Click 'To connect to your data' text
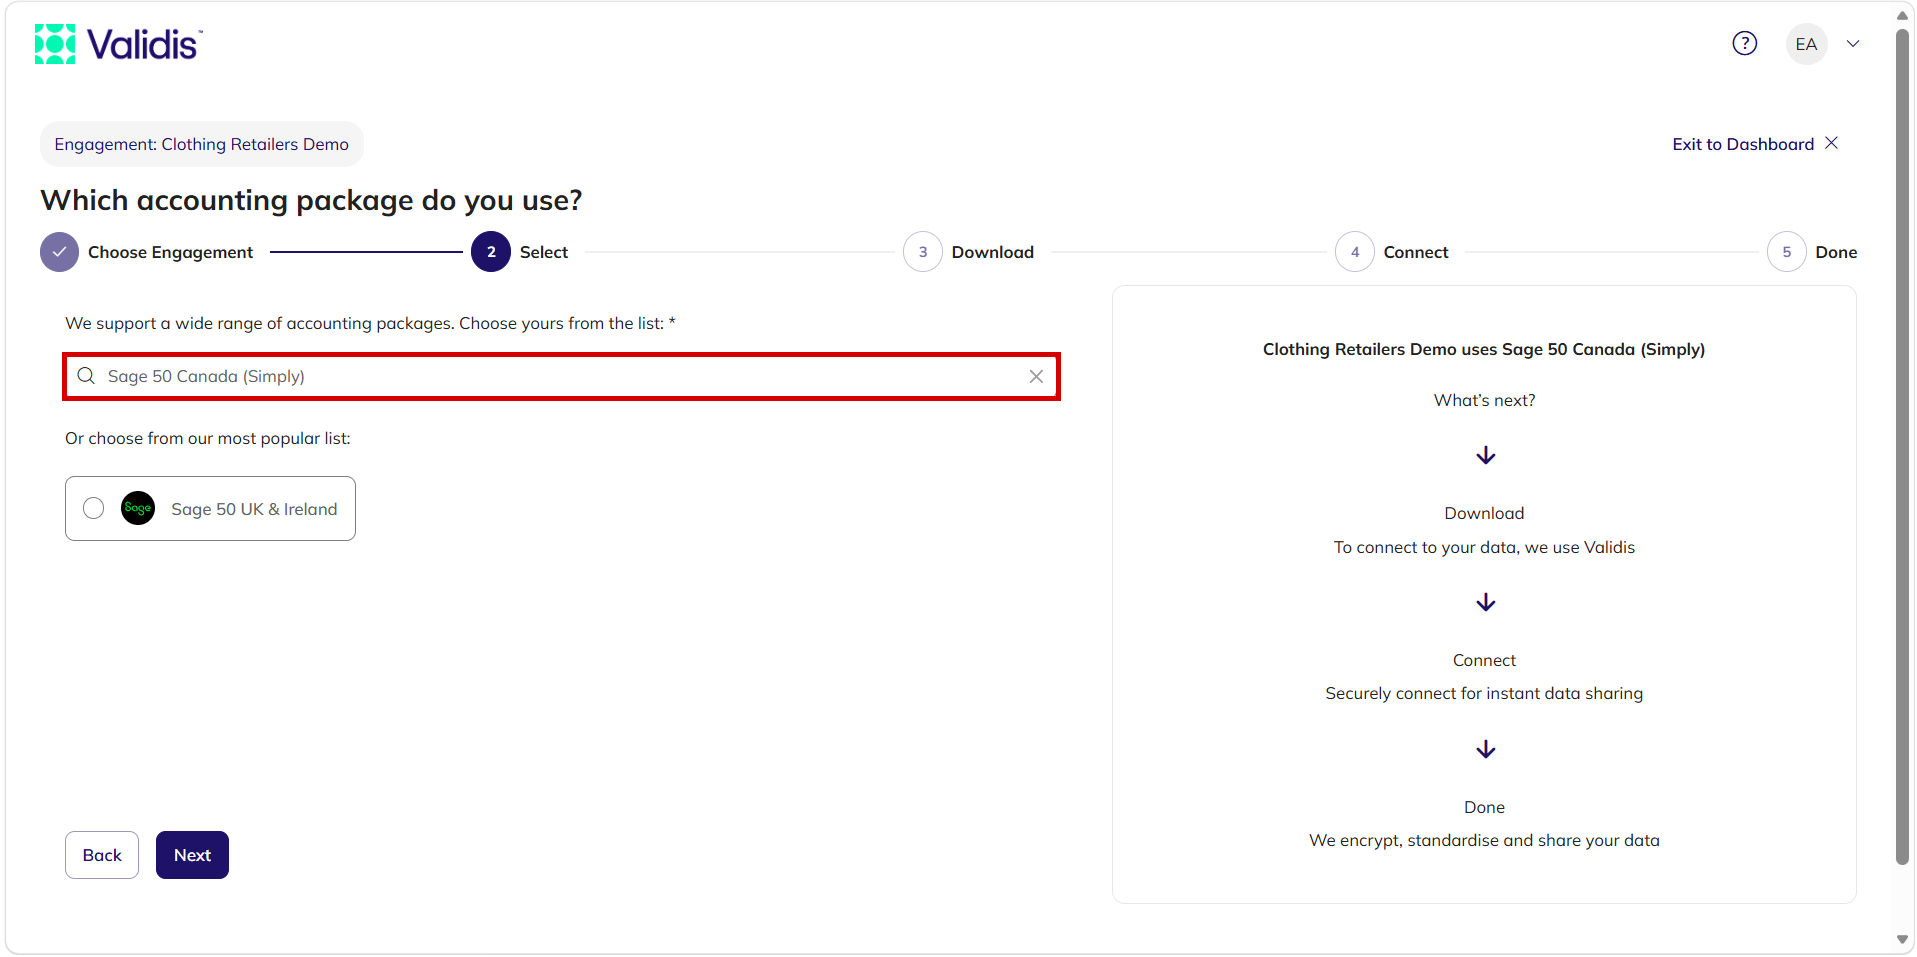The image size is (1917, 957). (x=1484, y=547)
